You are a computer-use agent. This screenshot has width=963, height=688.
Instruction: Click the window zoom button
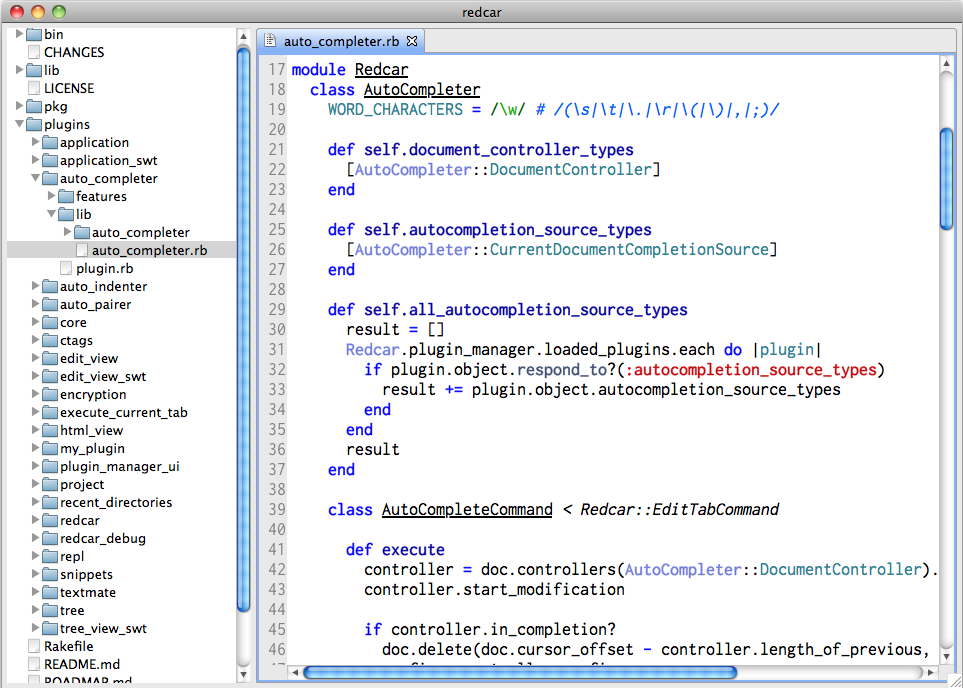tap(58, 12)
